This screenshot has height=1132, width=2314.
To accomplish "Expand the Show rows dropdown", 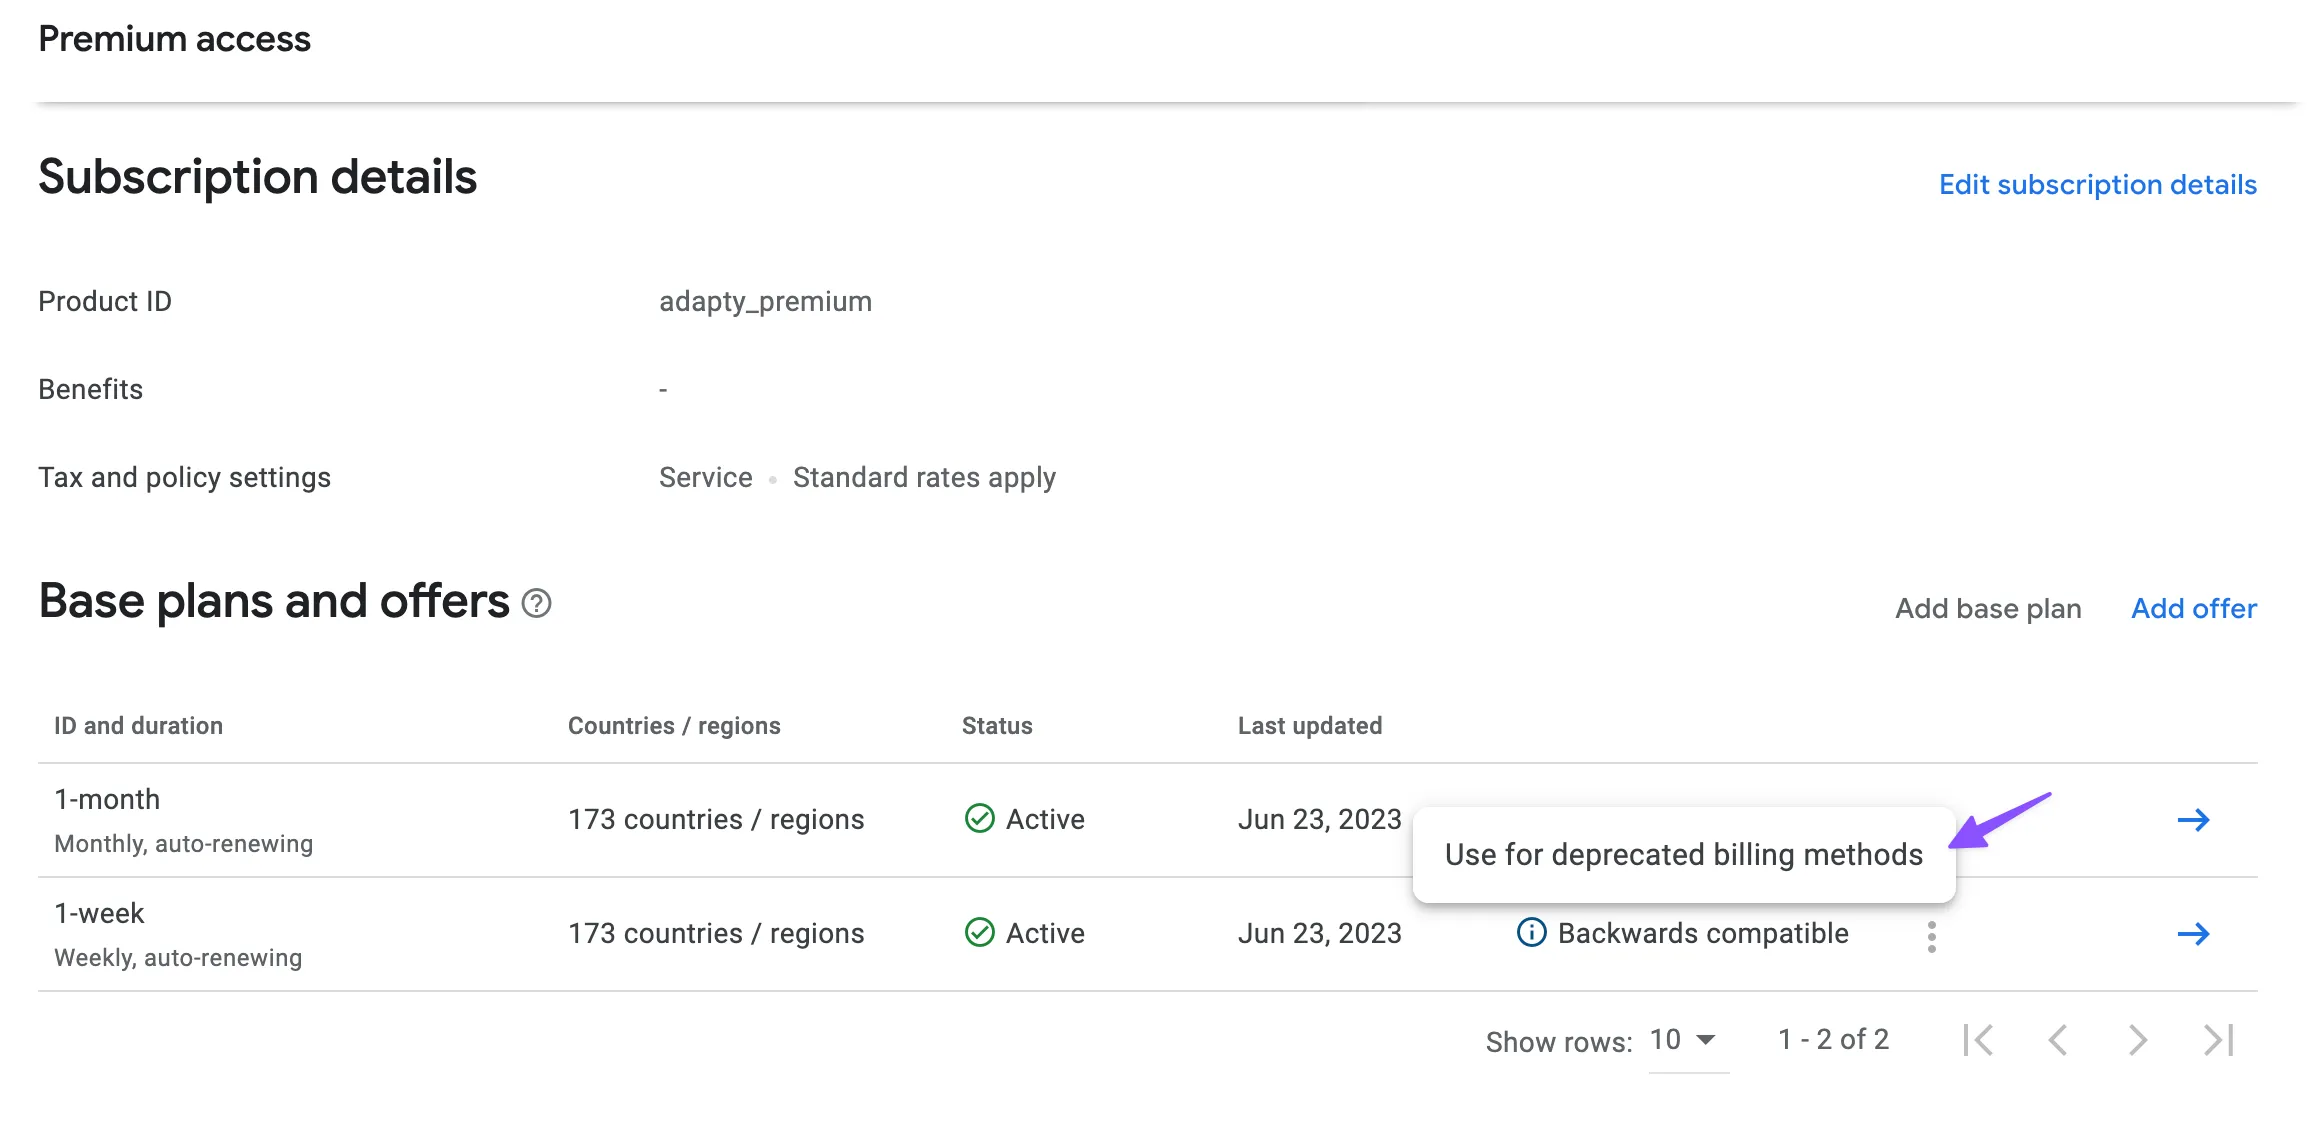I will coord(1686,1040).
